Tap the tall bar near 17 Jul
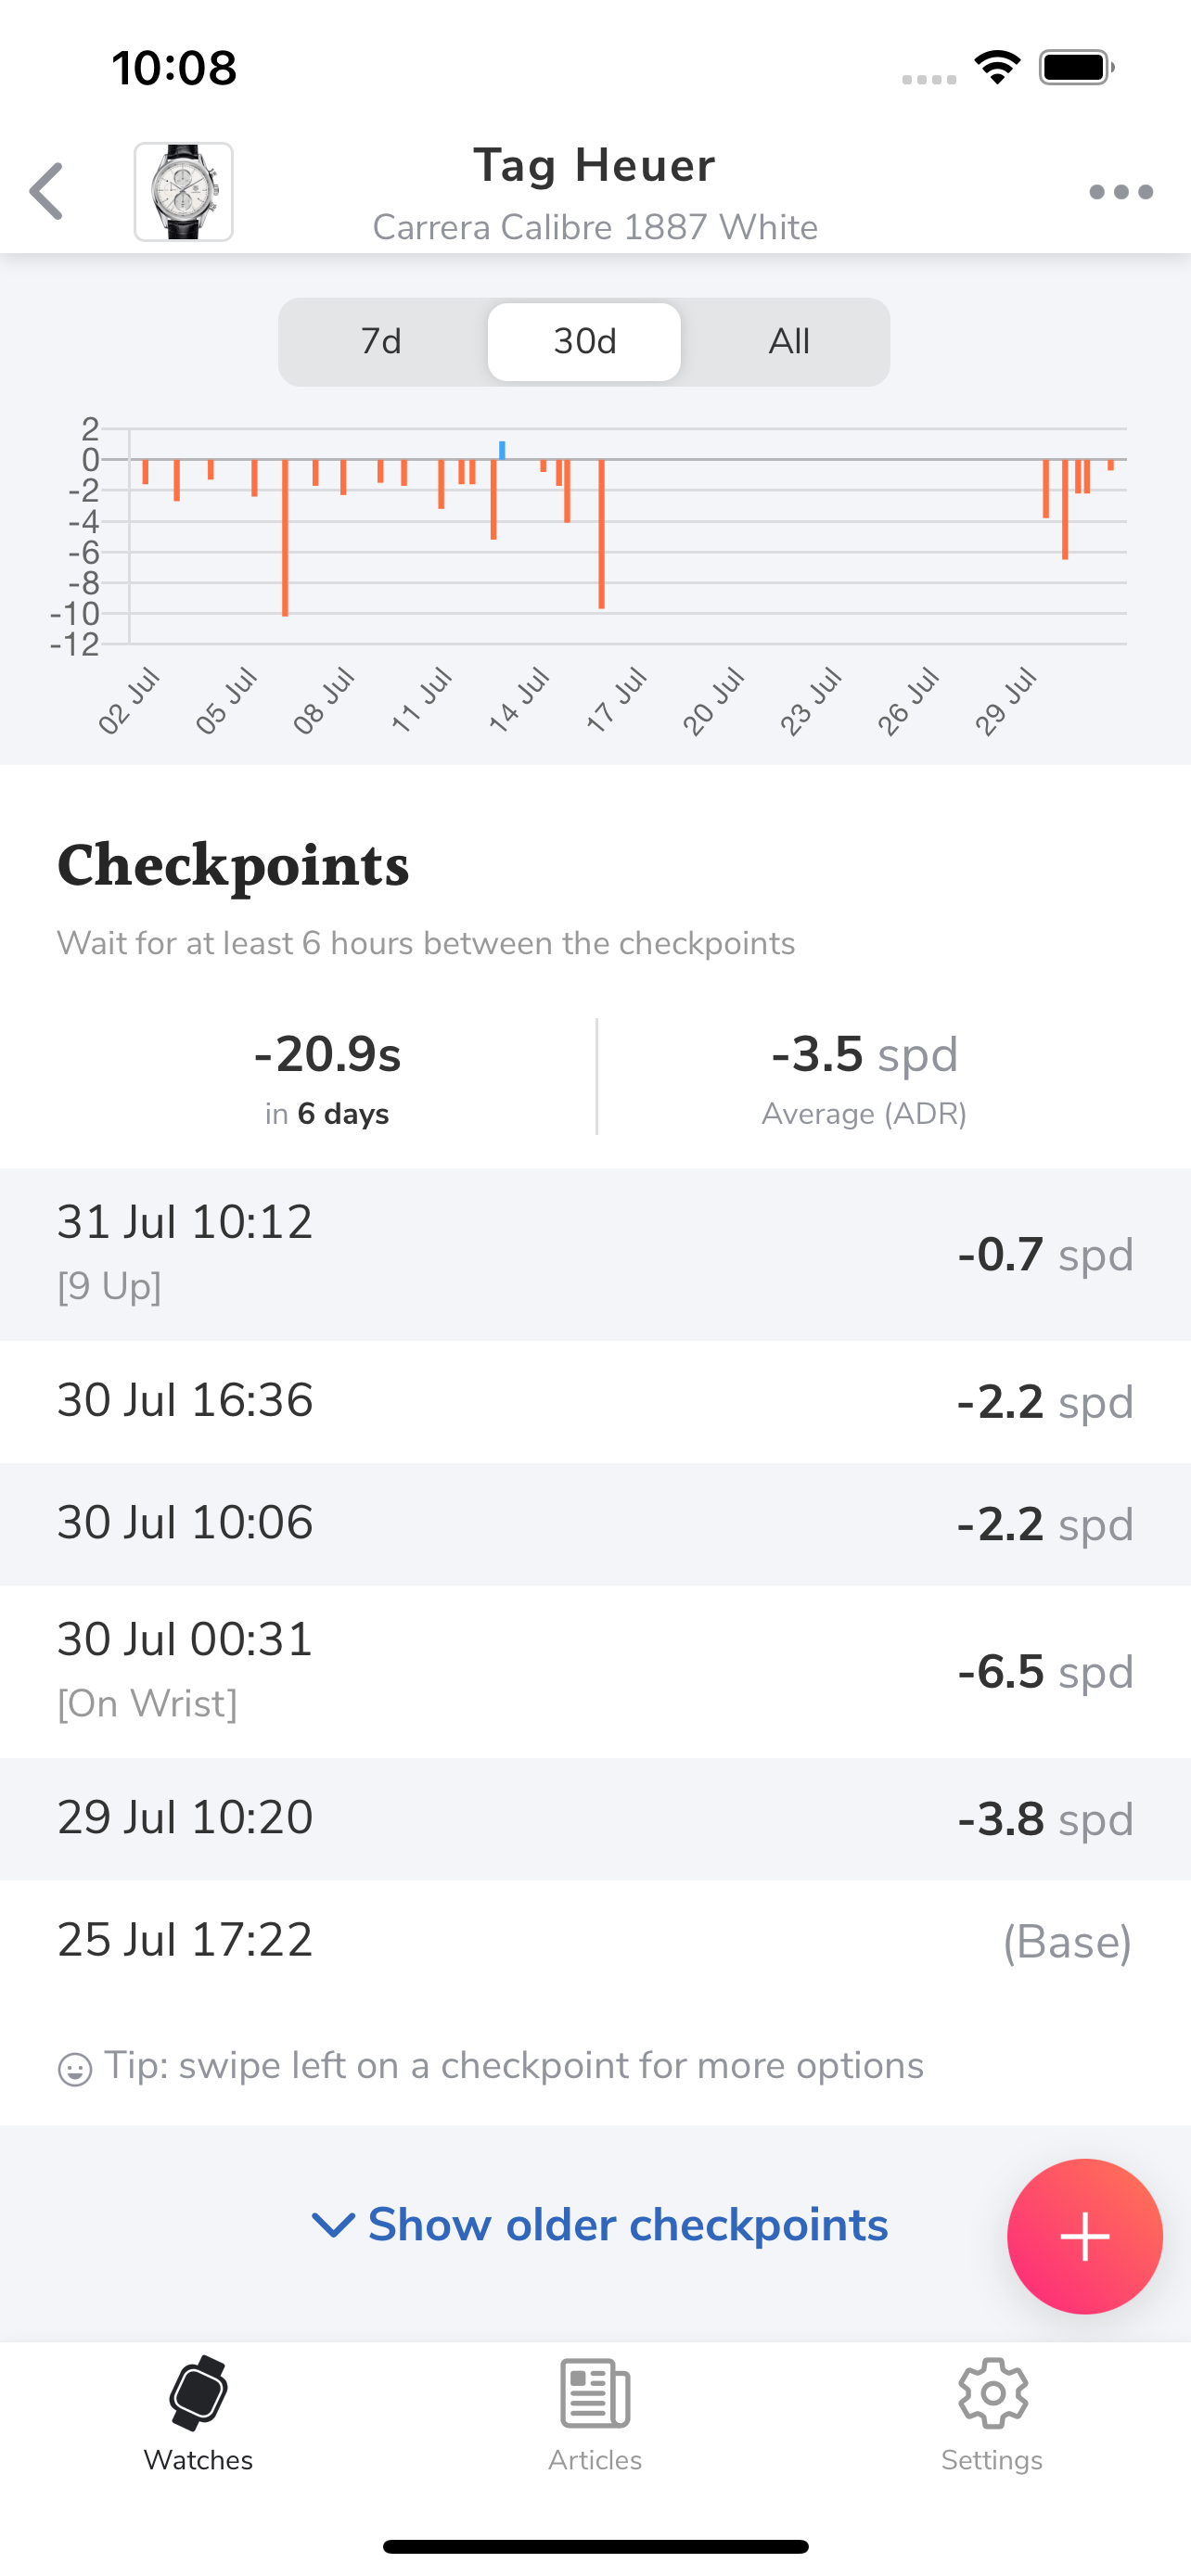This screenshot has height=2576, width=1191. pos(601,533)
